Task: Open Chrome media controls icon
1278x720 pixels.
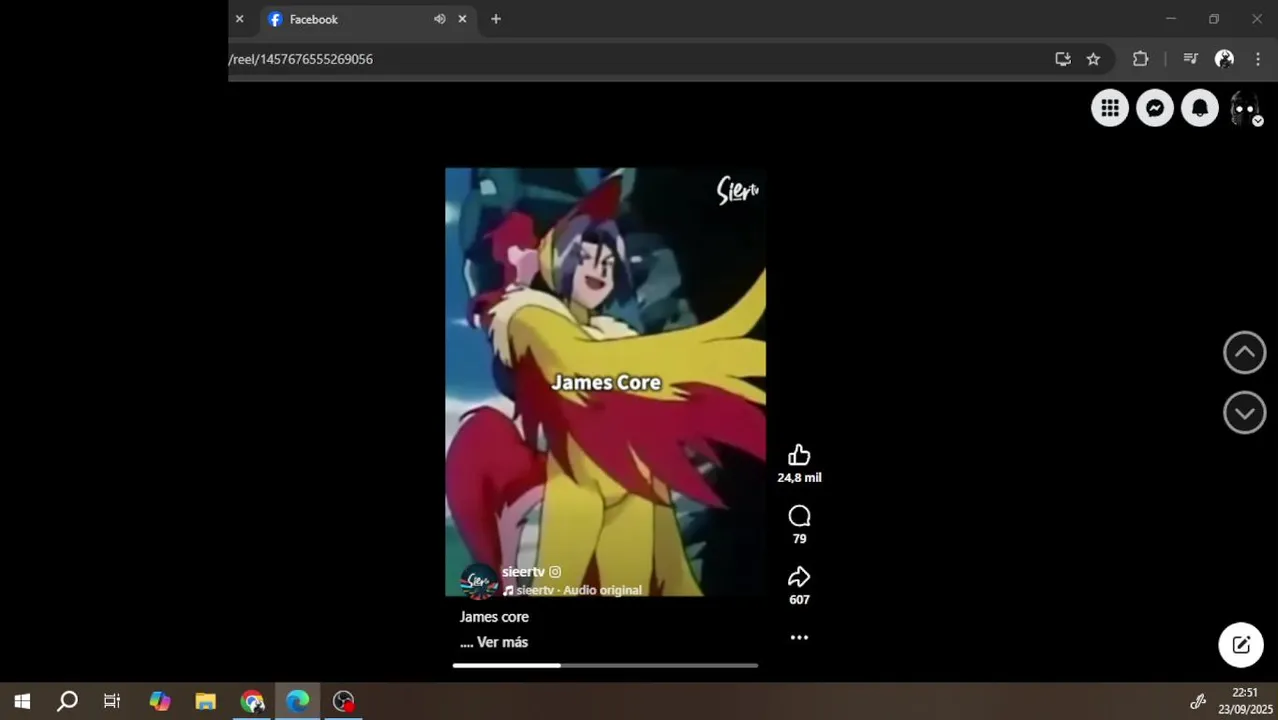Action: [x=1190, y=59]
